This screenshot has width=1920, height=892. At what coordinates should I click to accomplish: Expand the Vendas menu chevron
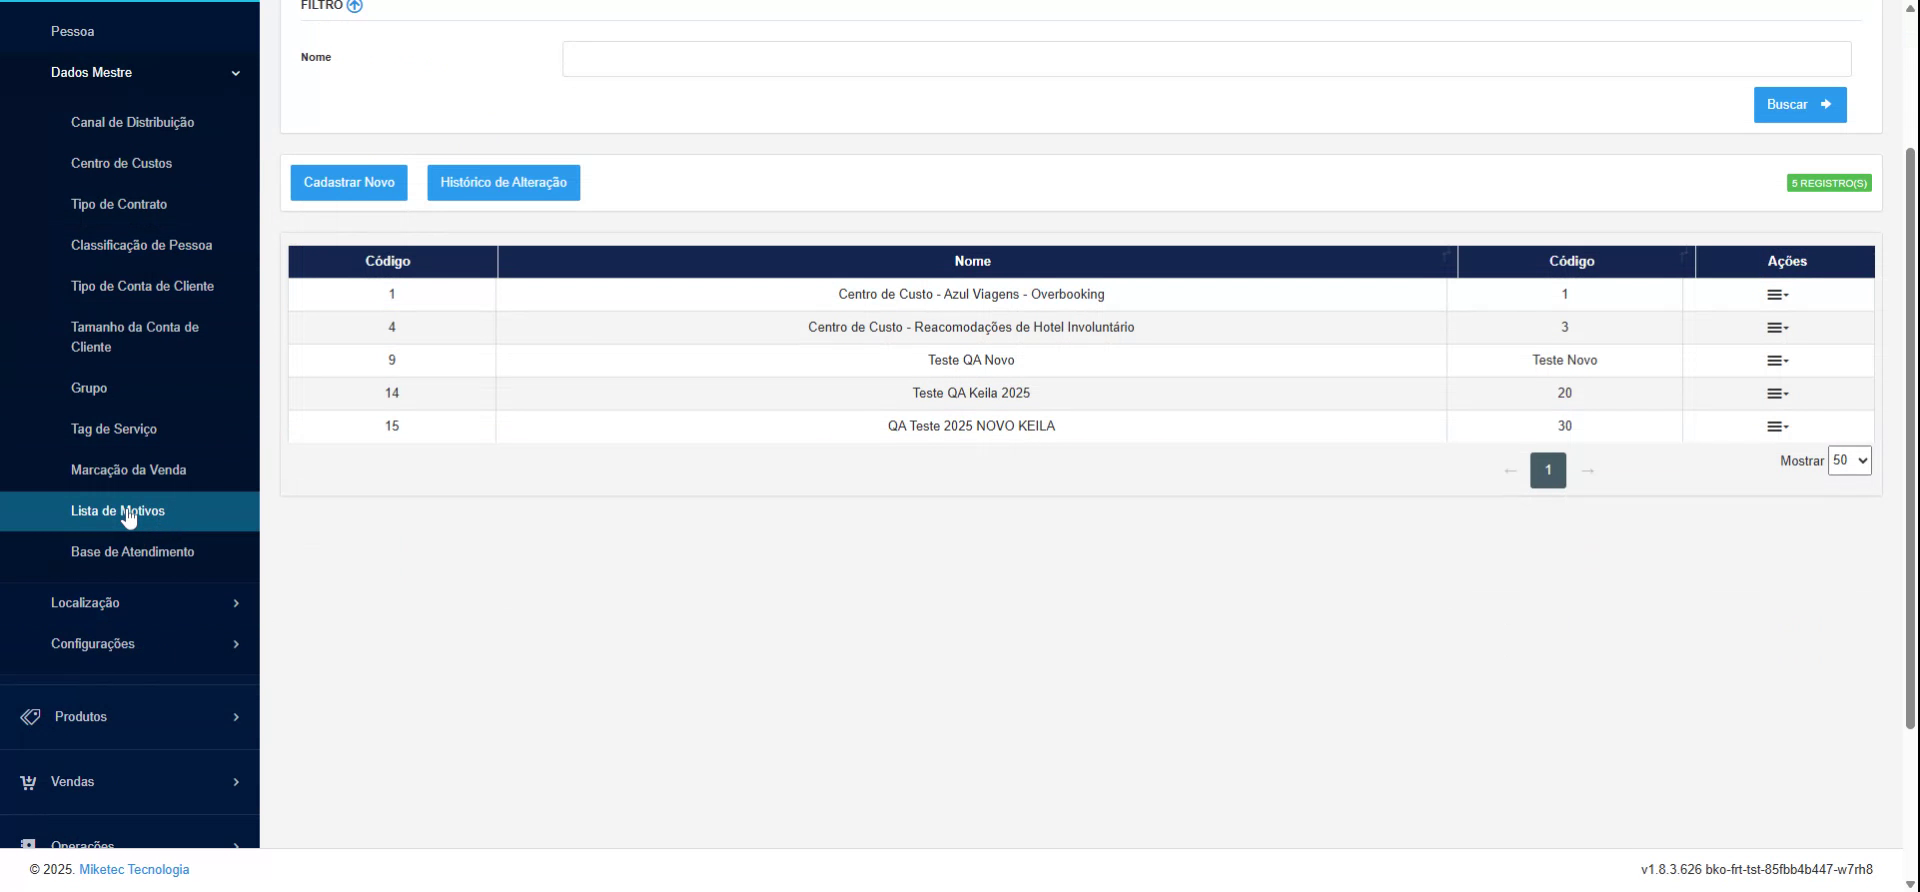236,782
